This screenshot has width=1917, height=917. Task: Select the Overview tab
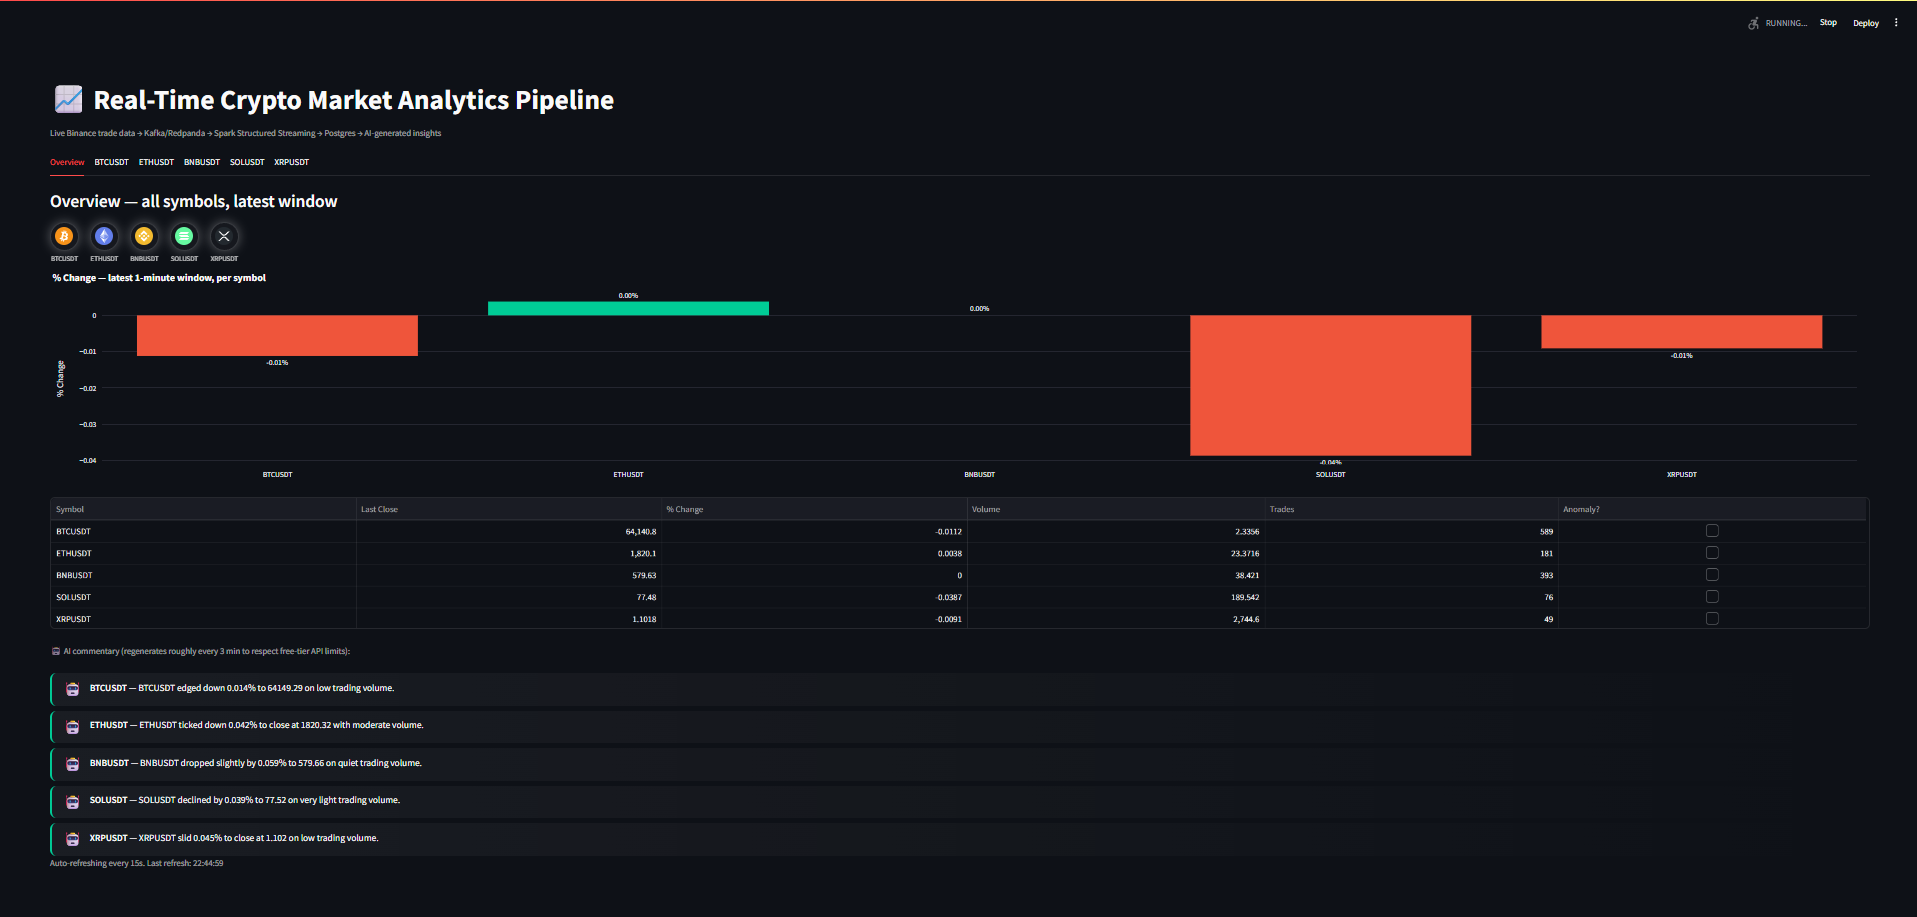(67, 162)
